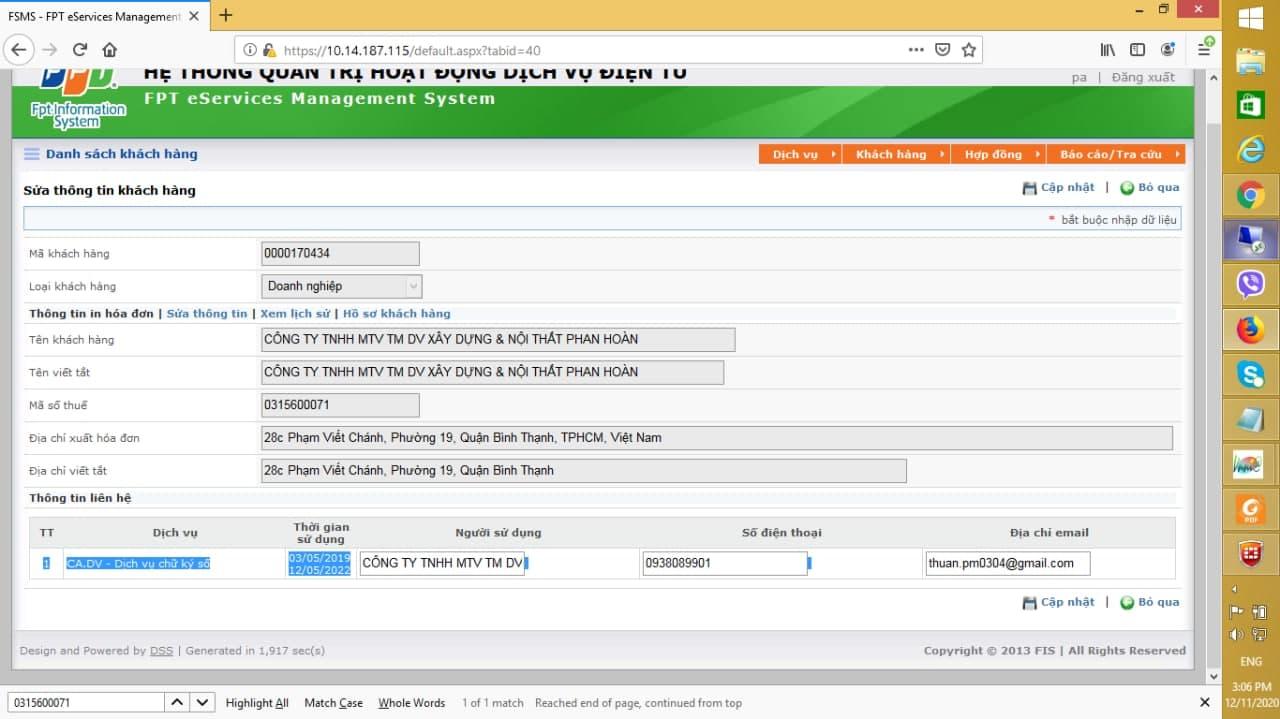Image resolution: width=1280 pixels, height=719 pixels.
Task: Open the Windows Store taskbar icon
Action: pyautogui.click(x=1251, y=105)
